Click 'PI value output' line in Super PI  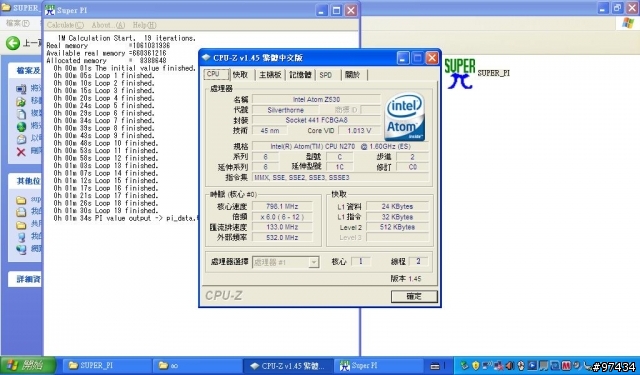[x=125, y=218]
